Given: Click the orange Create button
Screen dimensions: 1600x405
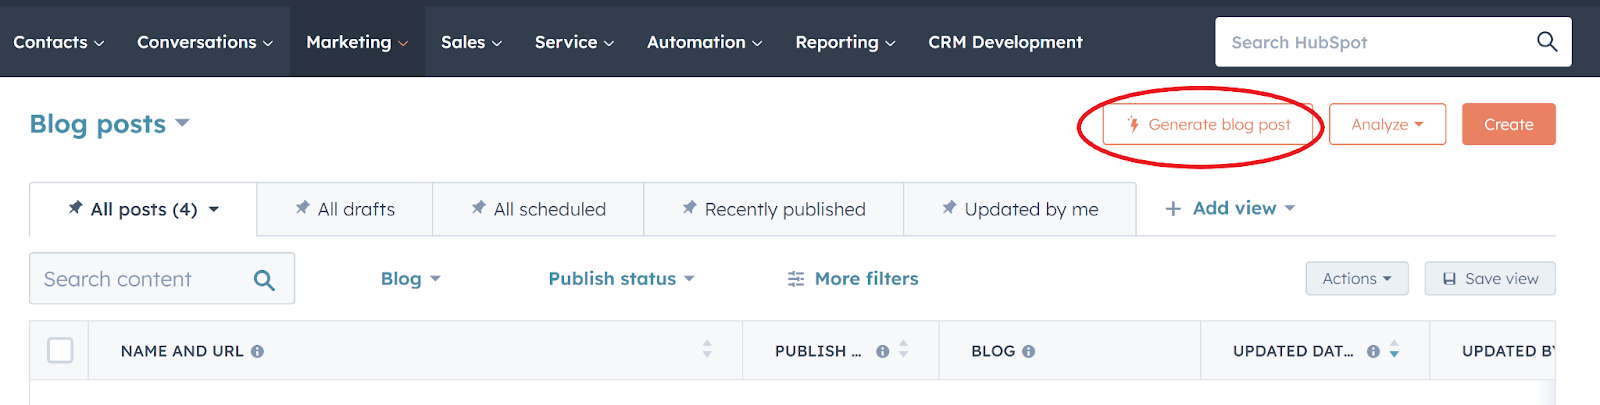Looking at the screenshot, I should point(1508,124).
